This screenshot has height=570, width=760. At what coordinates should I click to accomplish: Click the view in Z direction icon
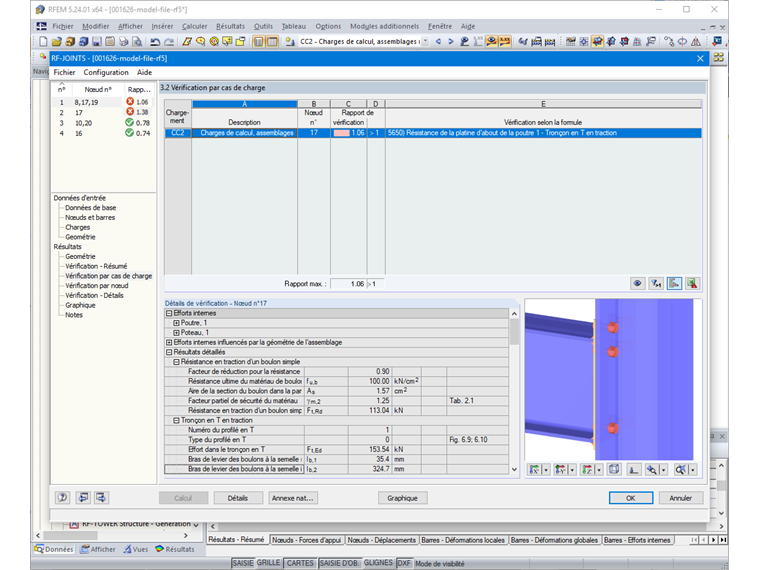click(x=587, y=470)
